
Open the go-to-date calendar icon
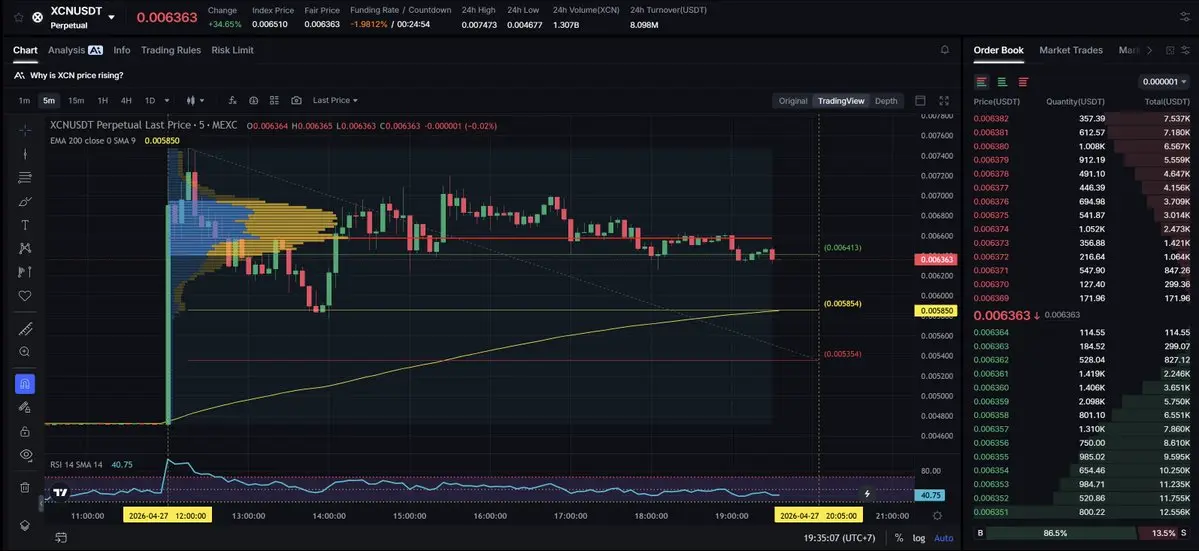pyautogui.click(x=60, y=538)
